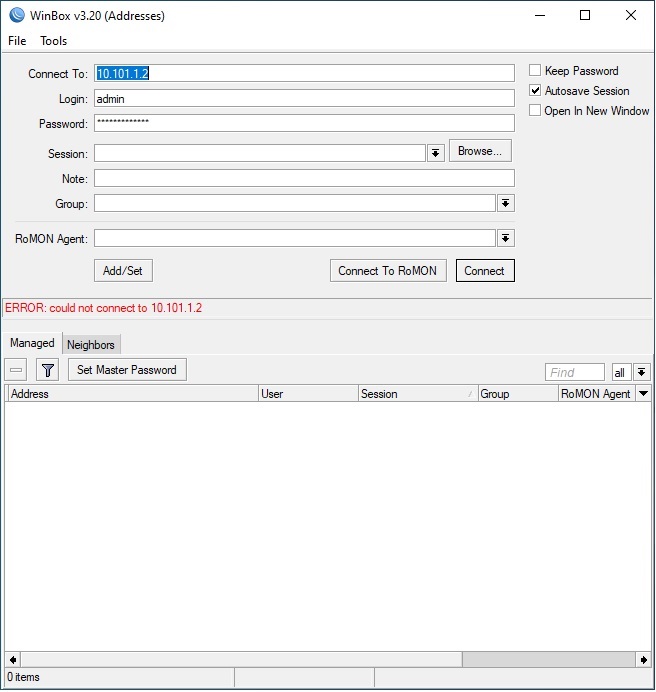Image resolution: width=656 pixels, height=692 pixels.
Task: Click the '0 items' status bar text
Action: (x=23, y=677)
